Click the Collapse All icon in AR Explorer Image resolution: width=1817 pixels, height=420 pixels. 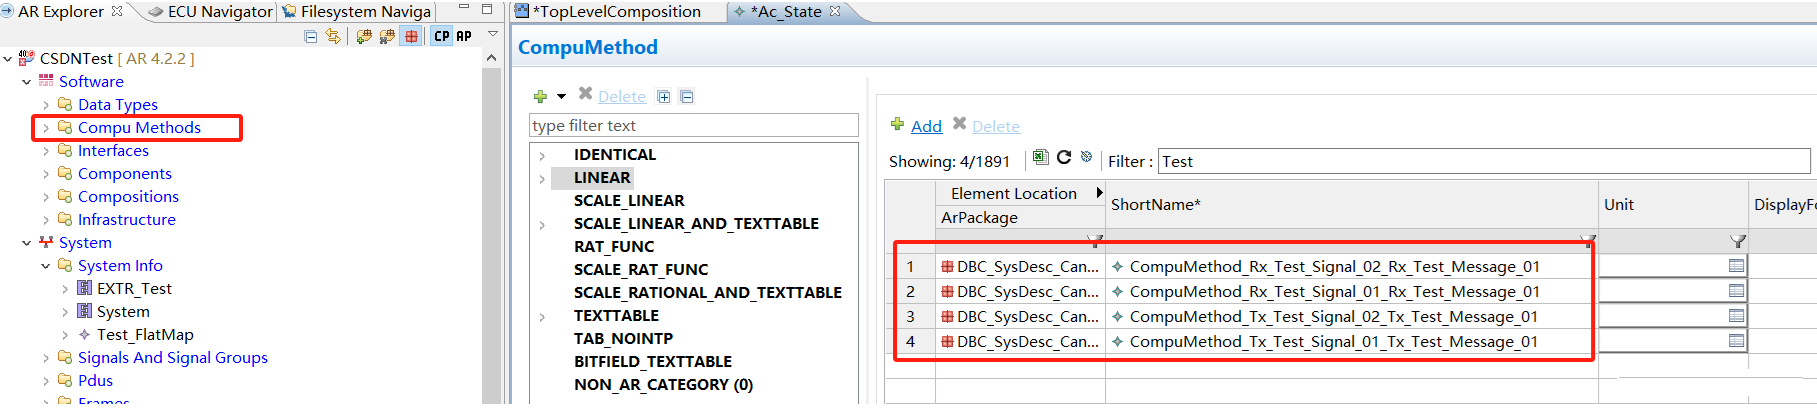(x=311, y=37)
